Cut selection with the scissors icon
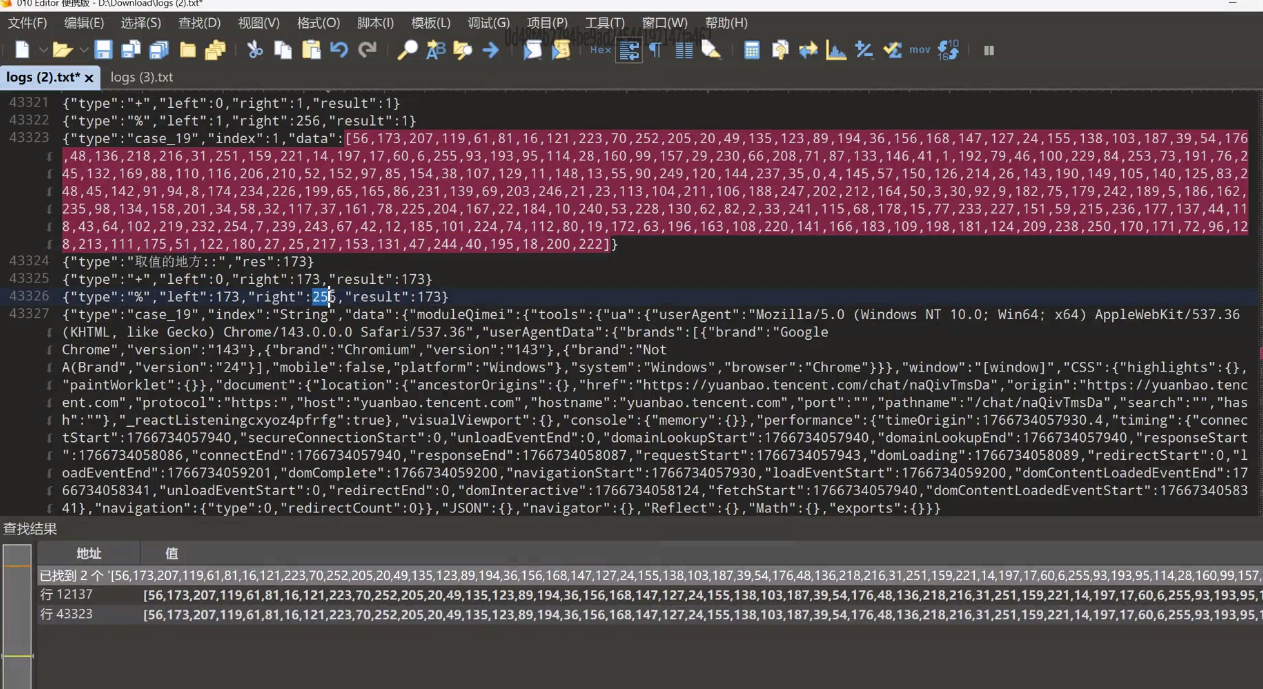The width and height of the screenshot is (1263, 689). tap(255, 49)
